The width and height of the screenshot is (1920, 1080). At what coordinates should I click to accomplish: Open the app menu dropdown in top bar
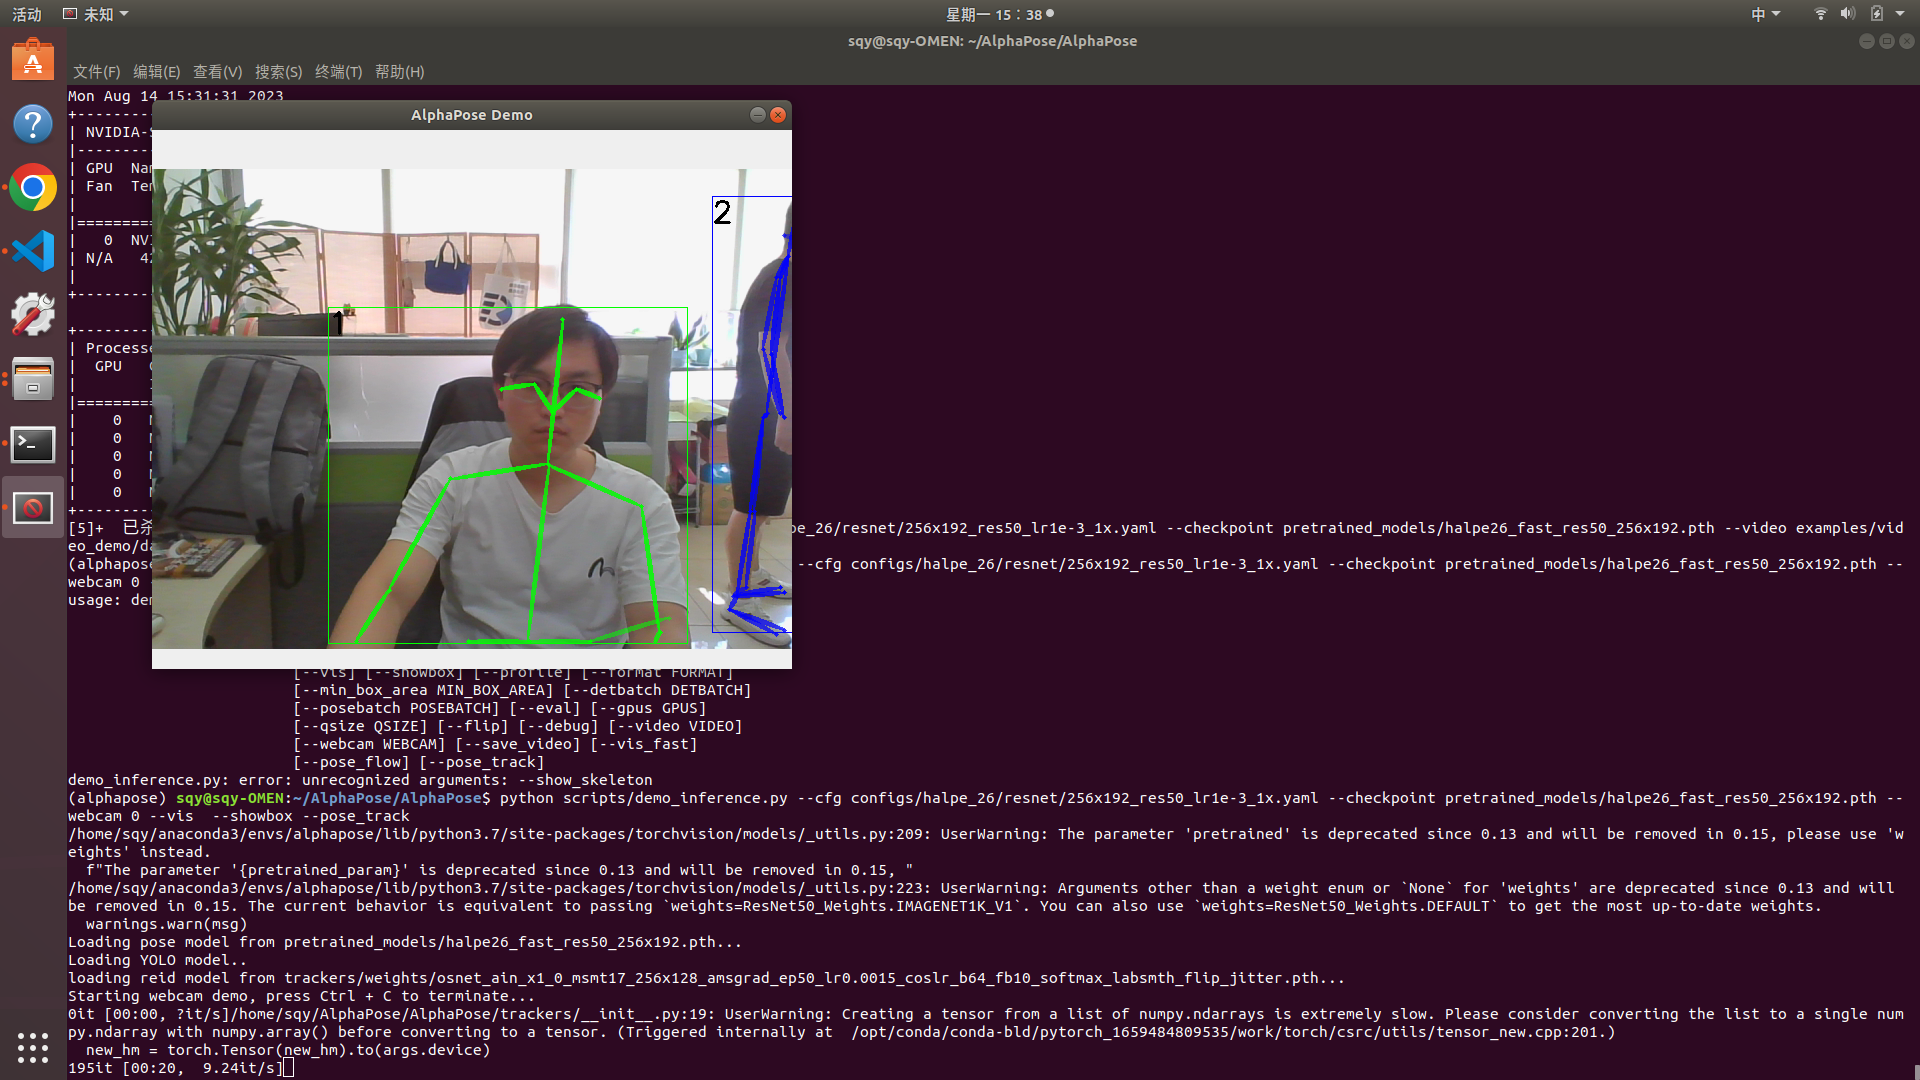[96, 14]
